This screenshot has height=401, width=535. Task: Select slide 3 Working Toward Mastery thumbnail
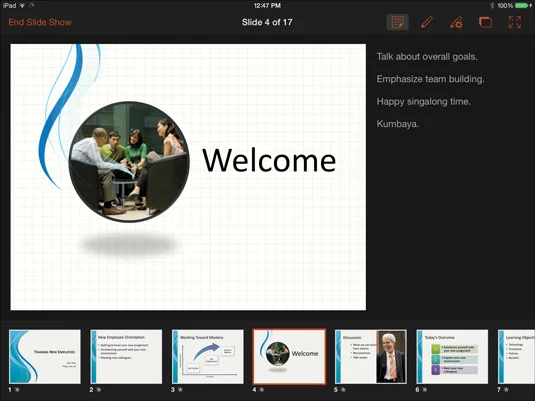(208, 357)
